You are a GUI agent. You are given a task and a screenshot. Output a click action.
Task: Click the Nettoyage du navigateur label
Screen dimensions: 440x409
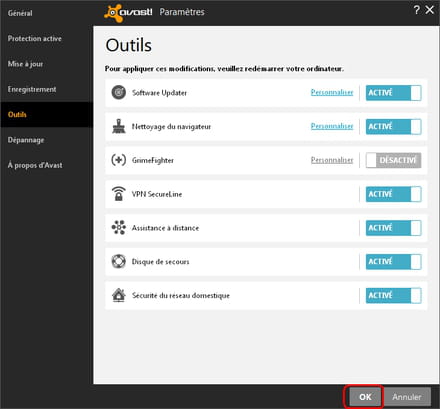point(171,127)
